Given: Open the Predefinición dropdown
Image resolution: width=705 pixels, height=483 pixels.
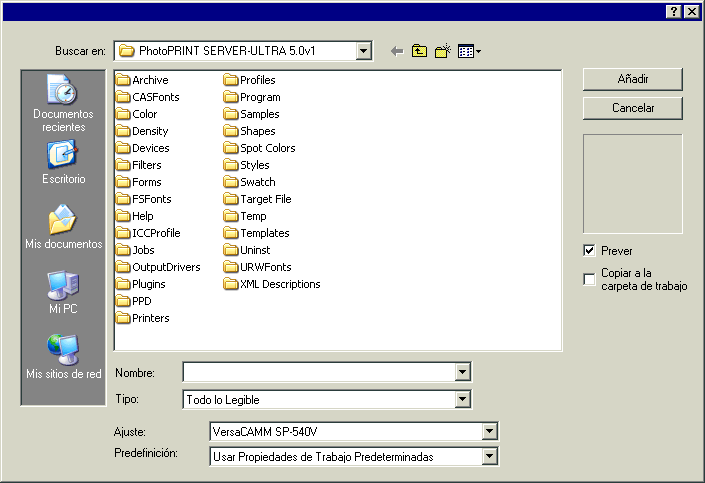Looking at the screenshot, I should (x=490, y=457).
